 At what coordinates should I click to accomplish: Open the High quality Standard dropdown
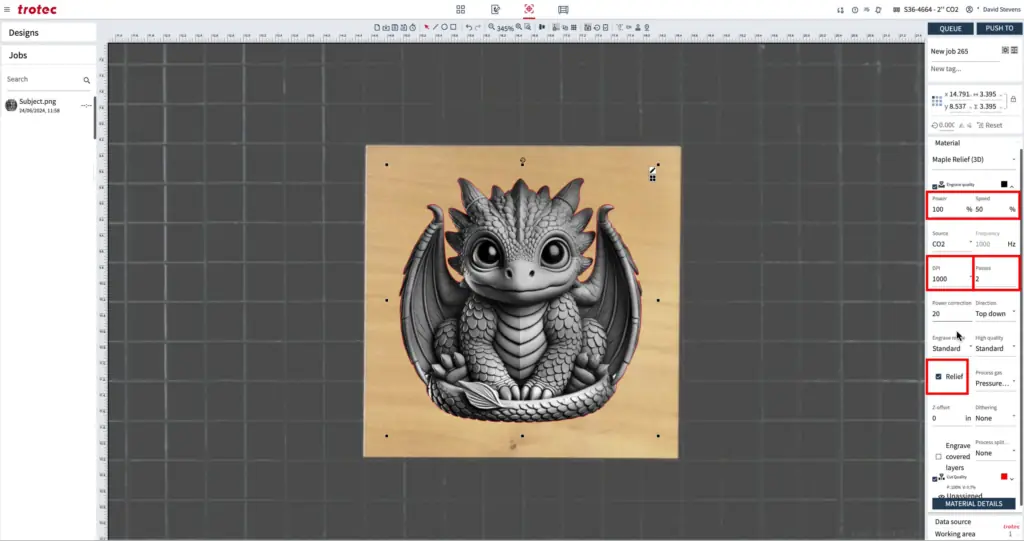[x=995, y=348]
